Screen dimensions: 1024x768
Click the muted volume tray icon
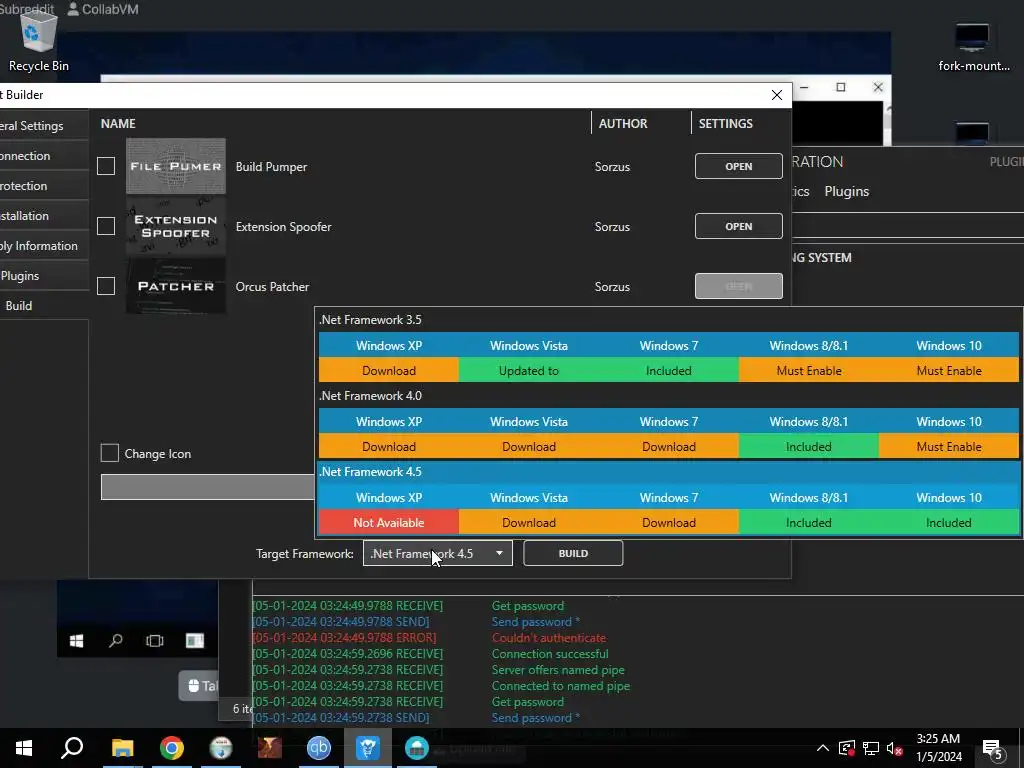(895, 748)
